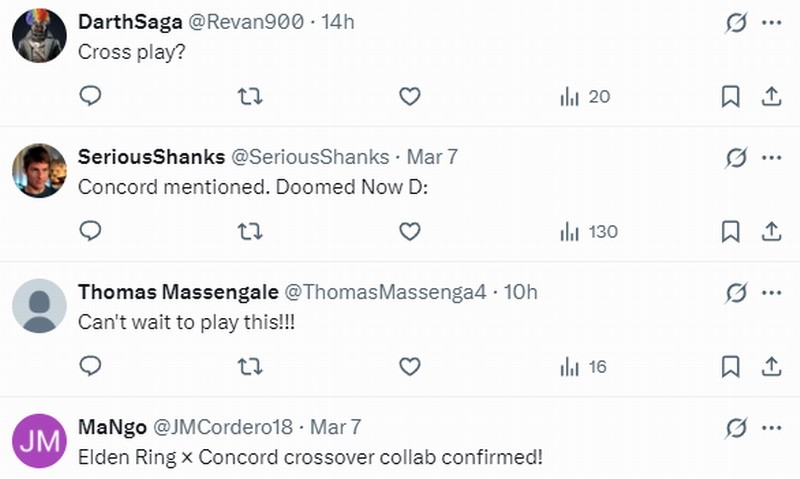View the 130 views on SeriousShanks' tweet
Image resolution: width=800 pixels, height=479 pixels.
(x=588, y=231)
